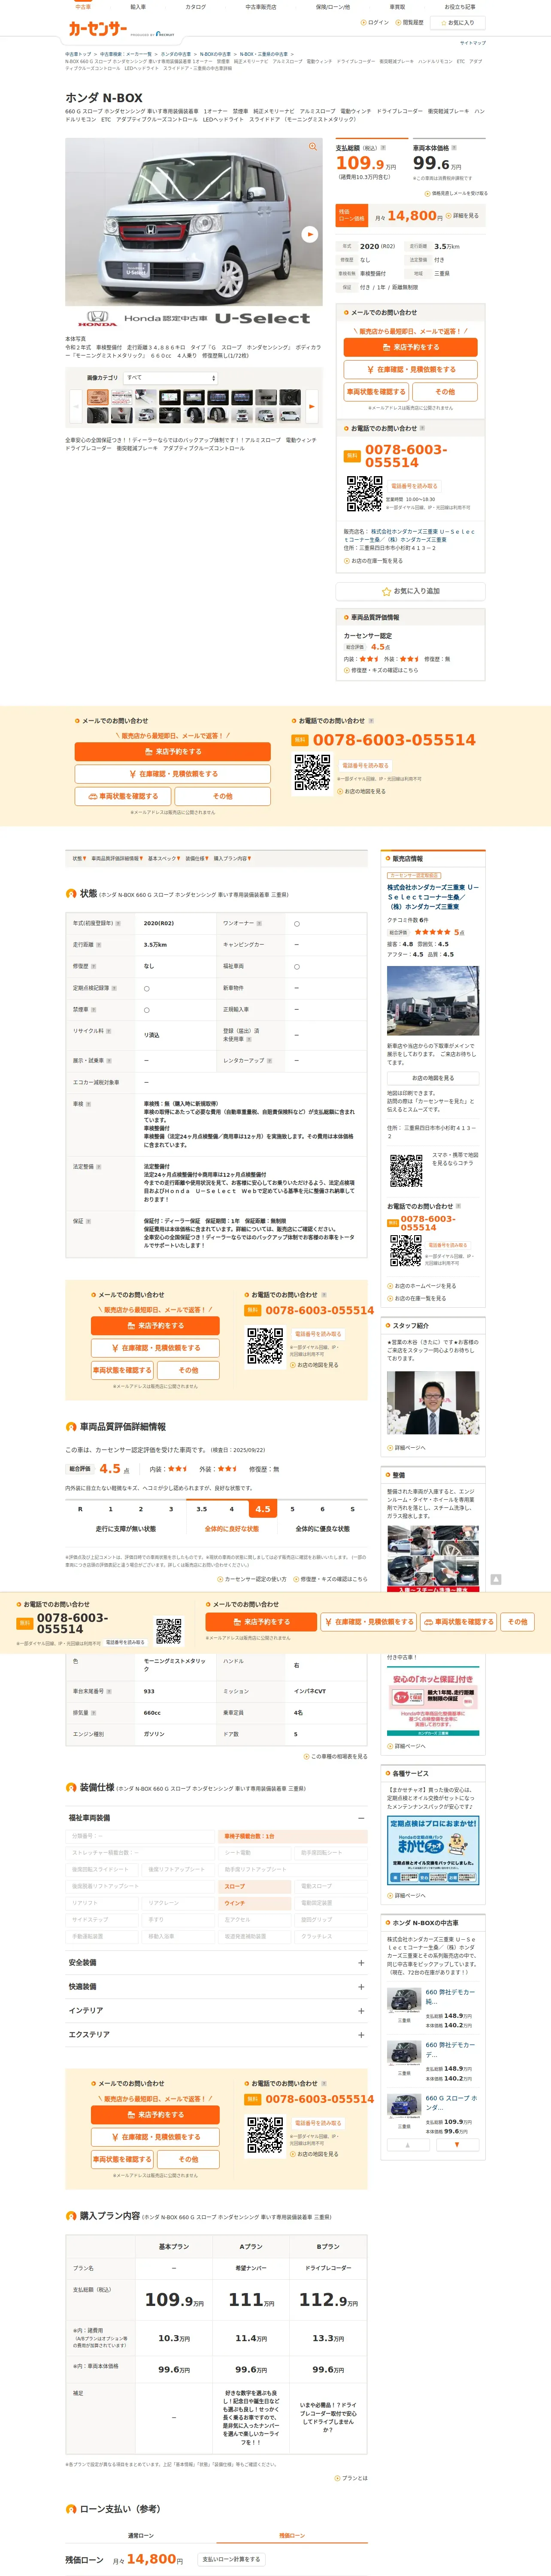Click カーセンサー認定の使い方 link
The width and height of the screenshot is (551, 2576).
tap(252, 1579)
